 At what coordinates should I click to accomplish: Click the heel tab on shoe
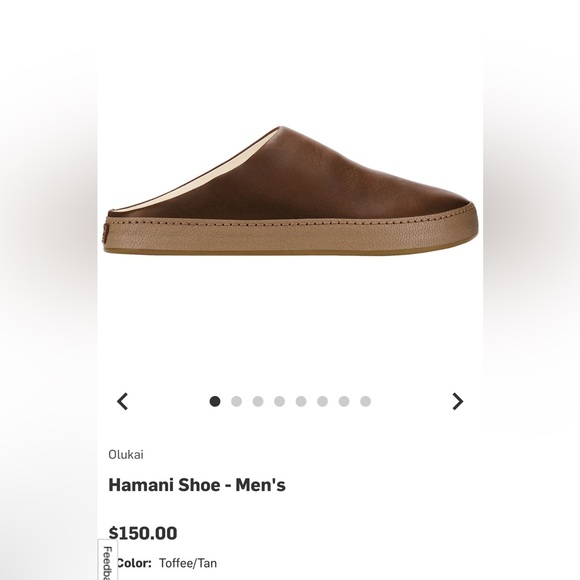click(x=106, y=233)
